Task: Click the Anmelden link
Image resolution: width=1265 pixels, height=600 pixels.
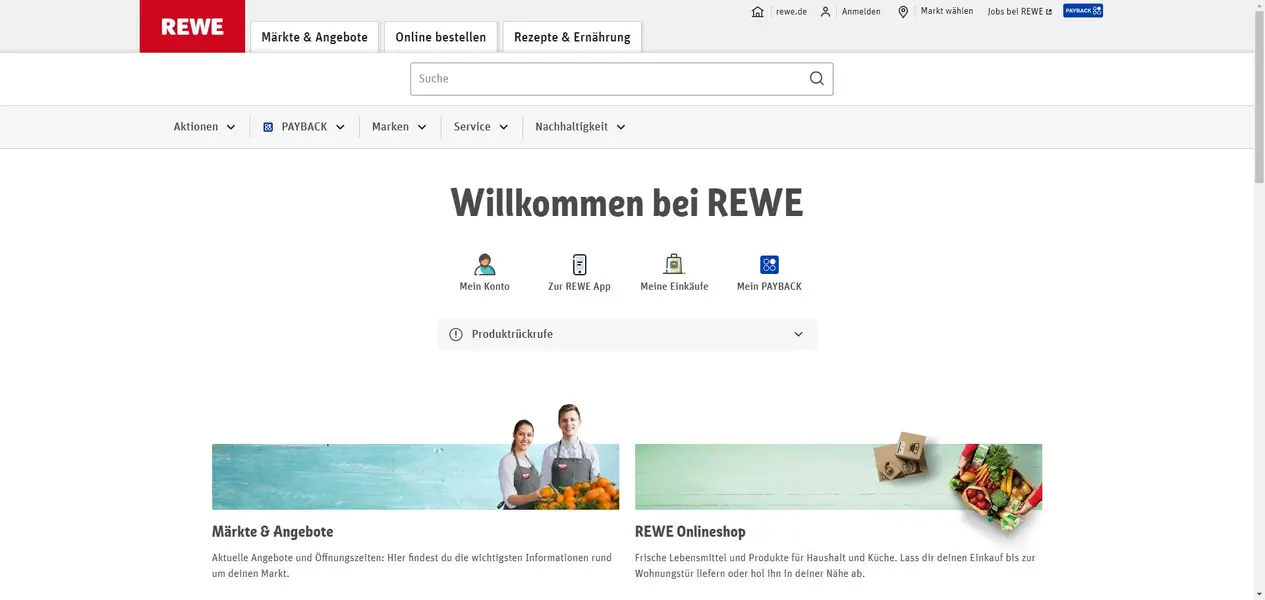Action: pyautogui.click(x=861, y=12)
